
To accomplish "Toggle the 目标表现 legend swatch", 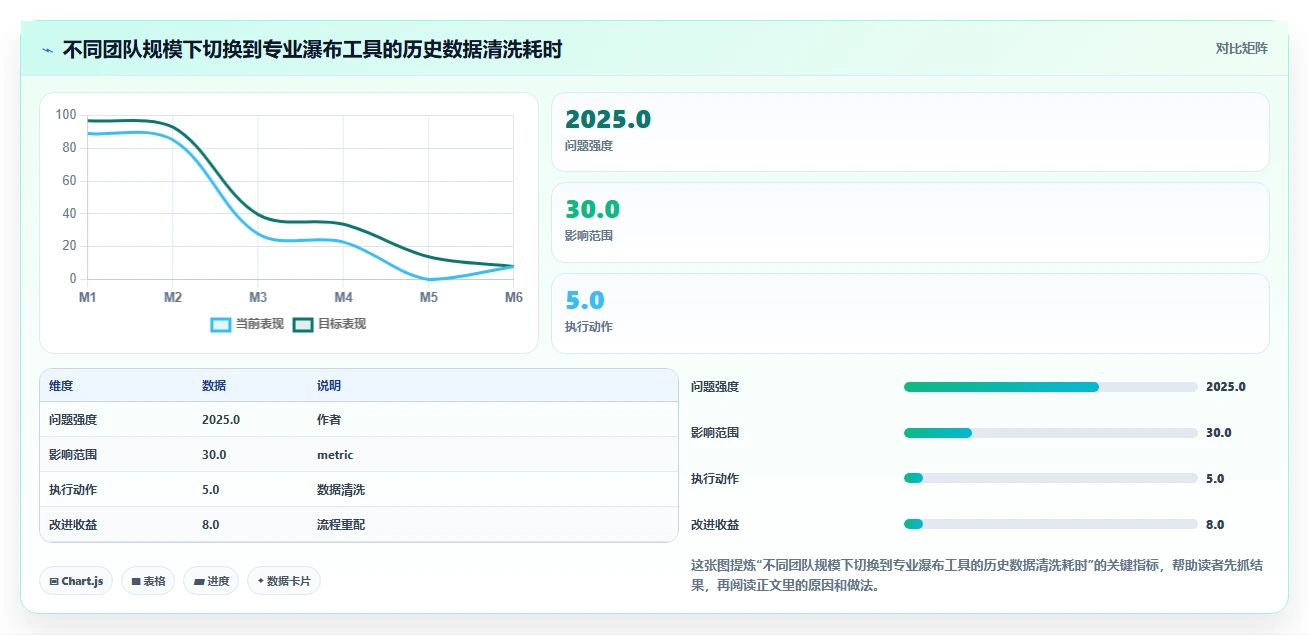I will (303, 324).
